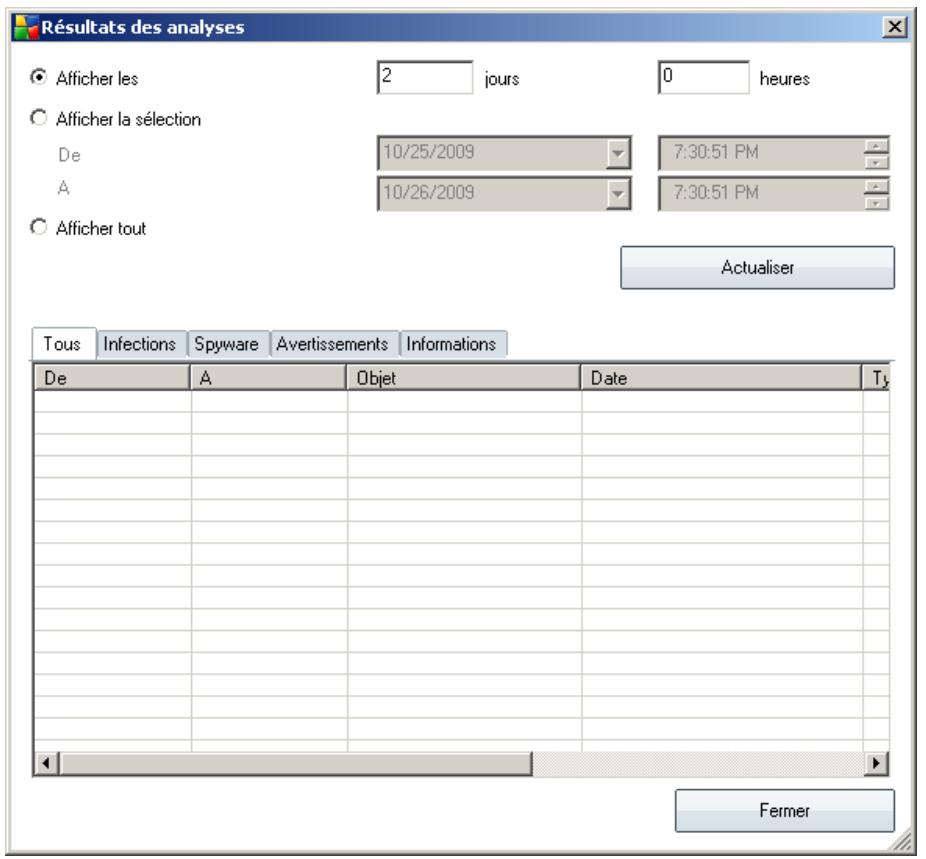Image resolution: width=926 pixels, height=859 pixels.
Task: Click the resize grip in window corner
Action: click(901, 840)
